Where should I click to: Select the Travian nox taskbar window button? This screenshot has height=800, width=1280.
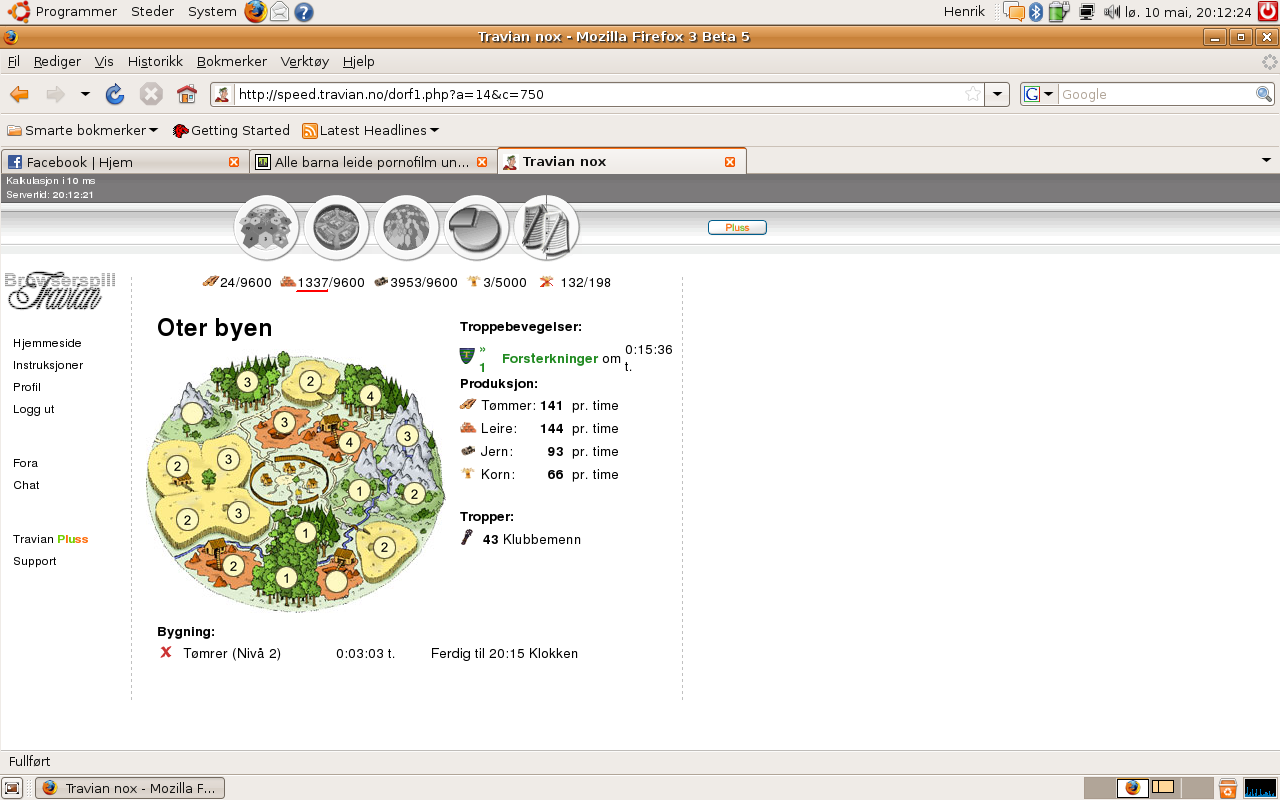tap(130, 788)
